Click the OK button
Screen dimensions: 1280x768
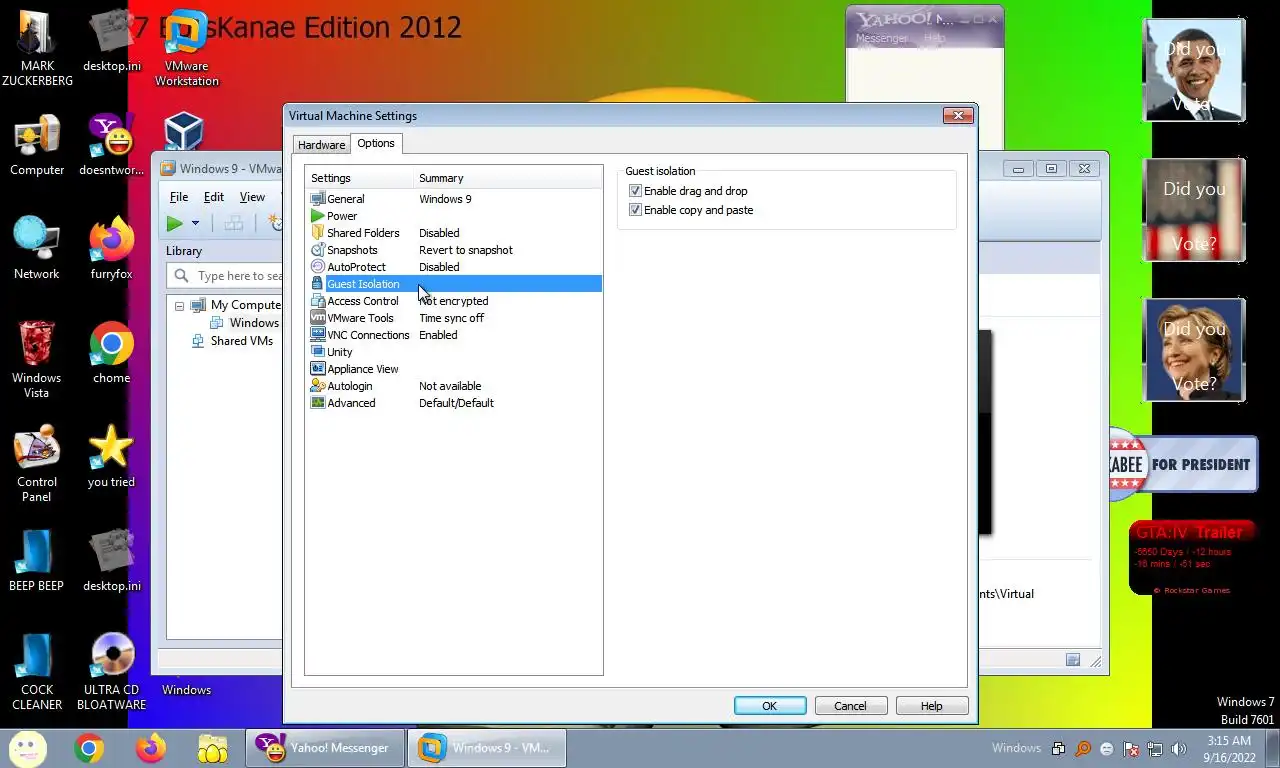pyautogui.click(x=770, y=706)
